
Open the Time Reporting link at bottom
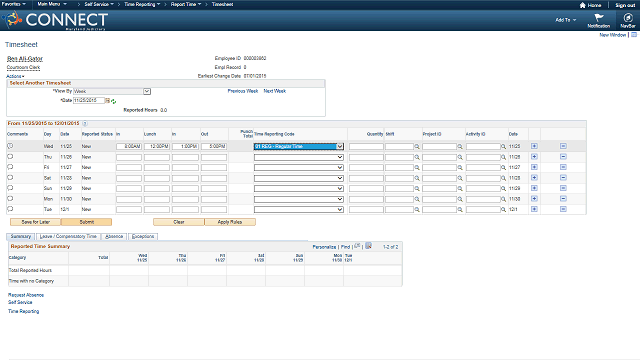point(24,311)
